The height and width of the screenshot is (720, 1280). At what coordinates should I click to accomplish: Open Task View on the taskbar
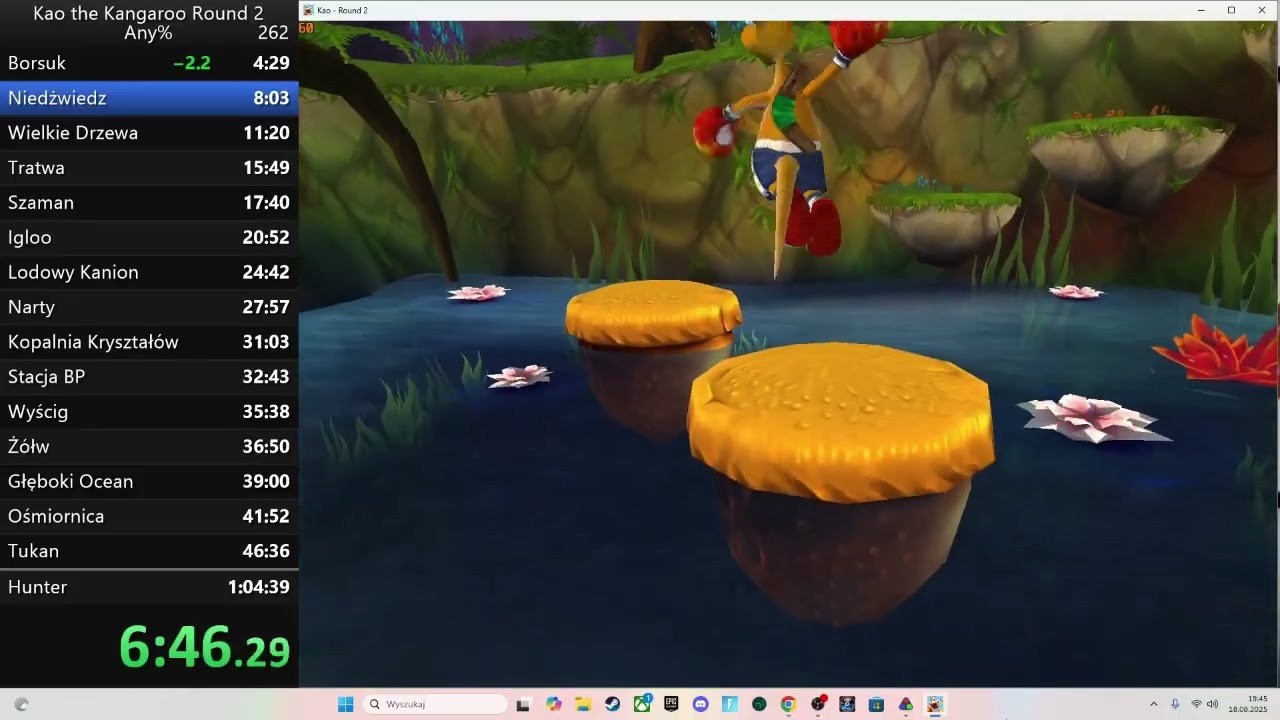tap(523, 704)
